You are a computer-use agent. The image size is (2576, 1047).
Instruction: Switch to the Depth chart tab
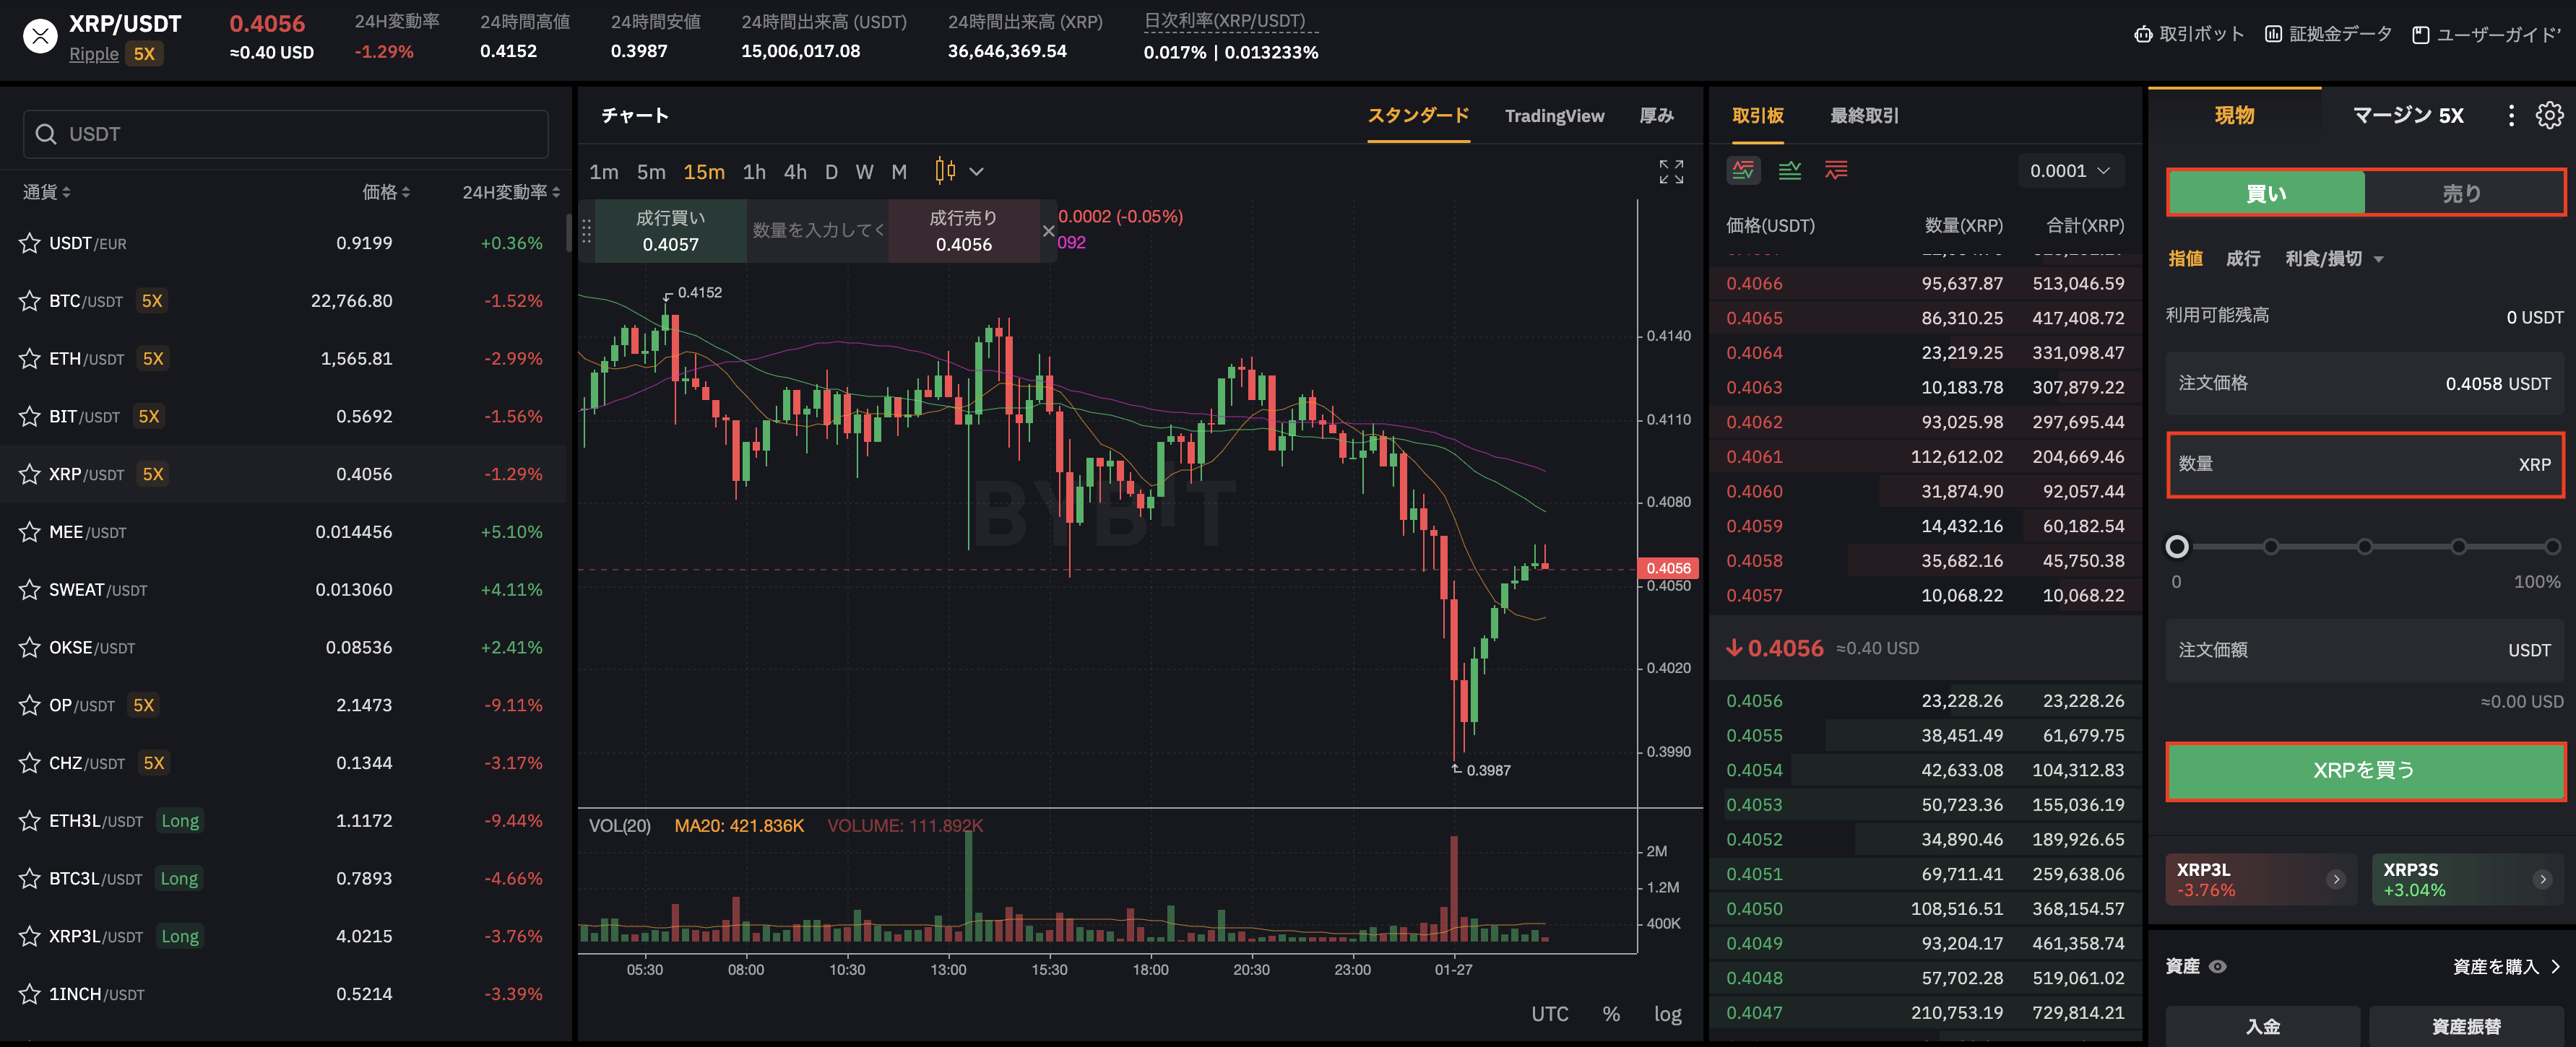pos(1656,116)
